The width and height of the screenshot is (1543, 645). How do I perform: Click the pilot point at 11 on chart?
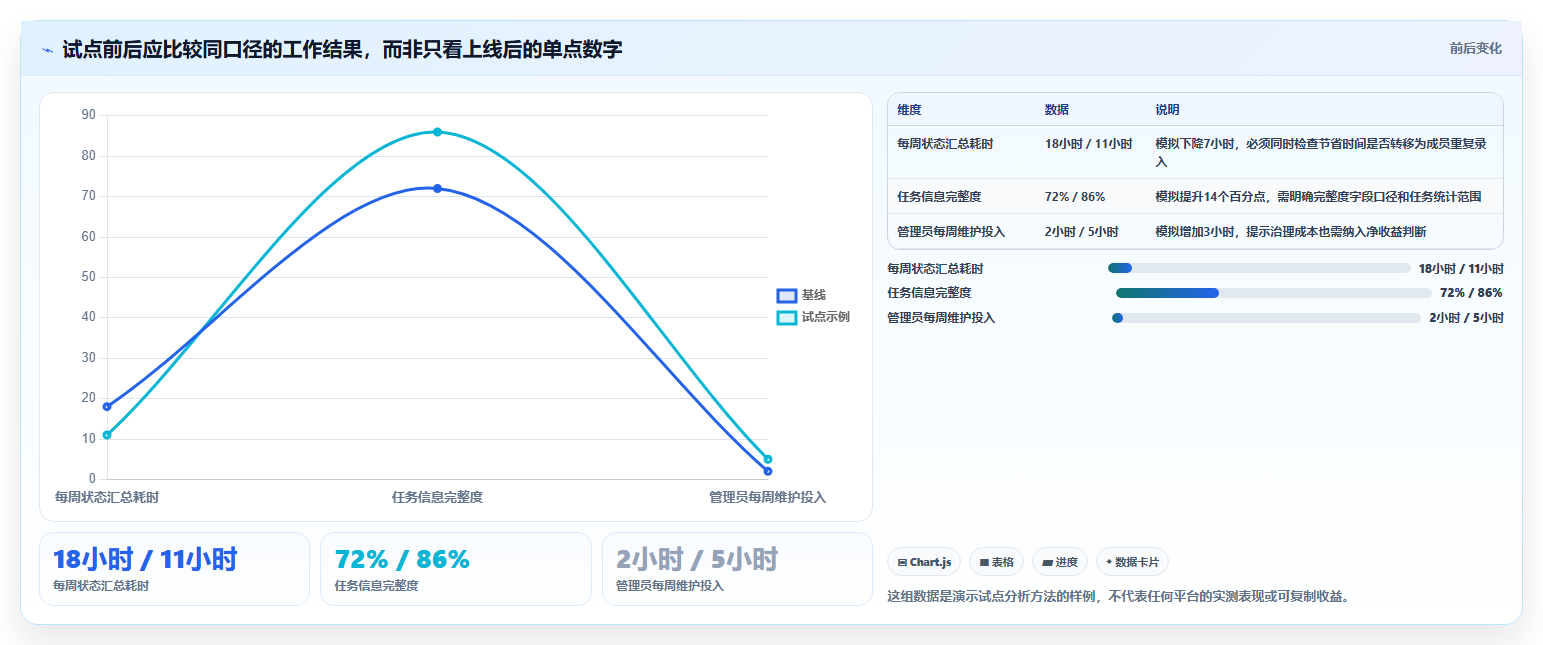pyautogui.click(x=107, y=435)
